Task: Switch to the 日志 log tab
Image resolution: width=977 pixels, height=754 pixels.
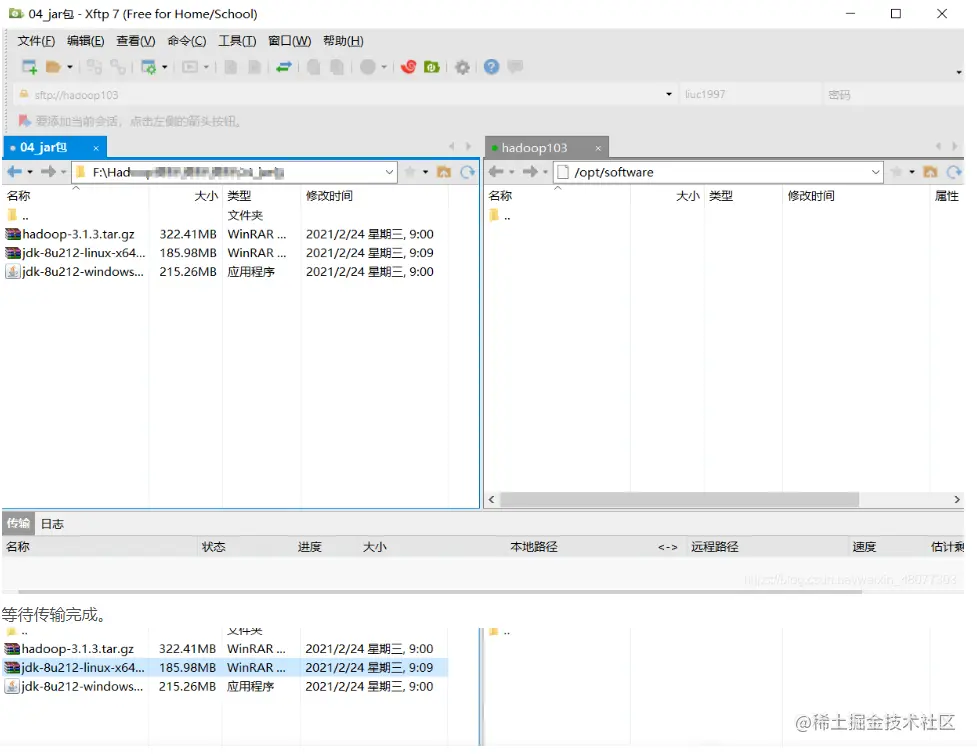Action: coord(52,523)
